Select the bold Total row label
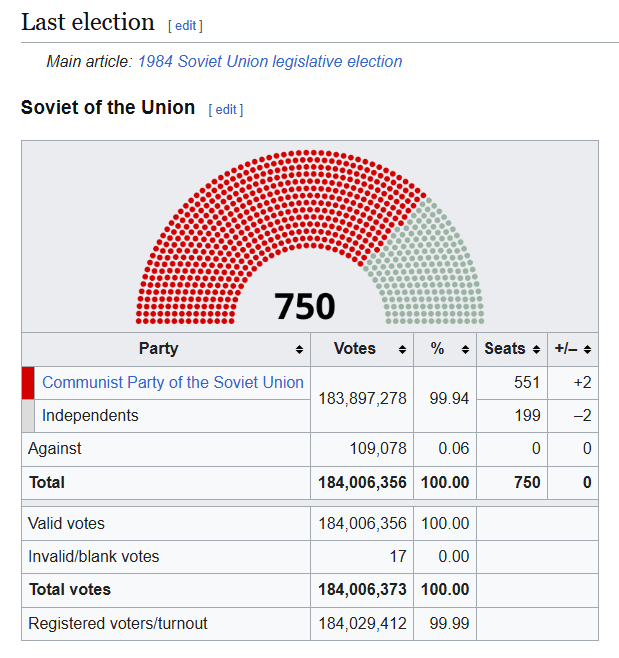Viewport: 619px width, 658px height. click(x=47, y=483)
